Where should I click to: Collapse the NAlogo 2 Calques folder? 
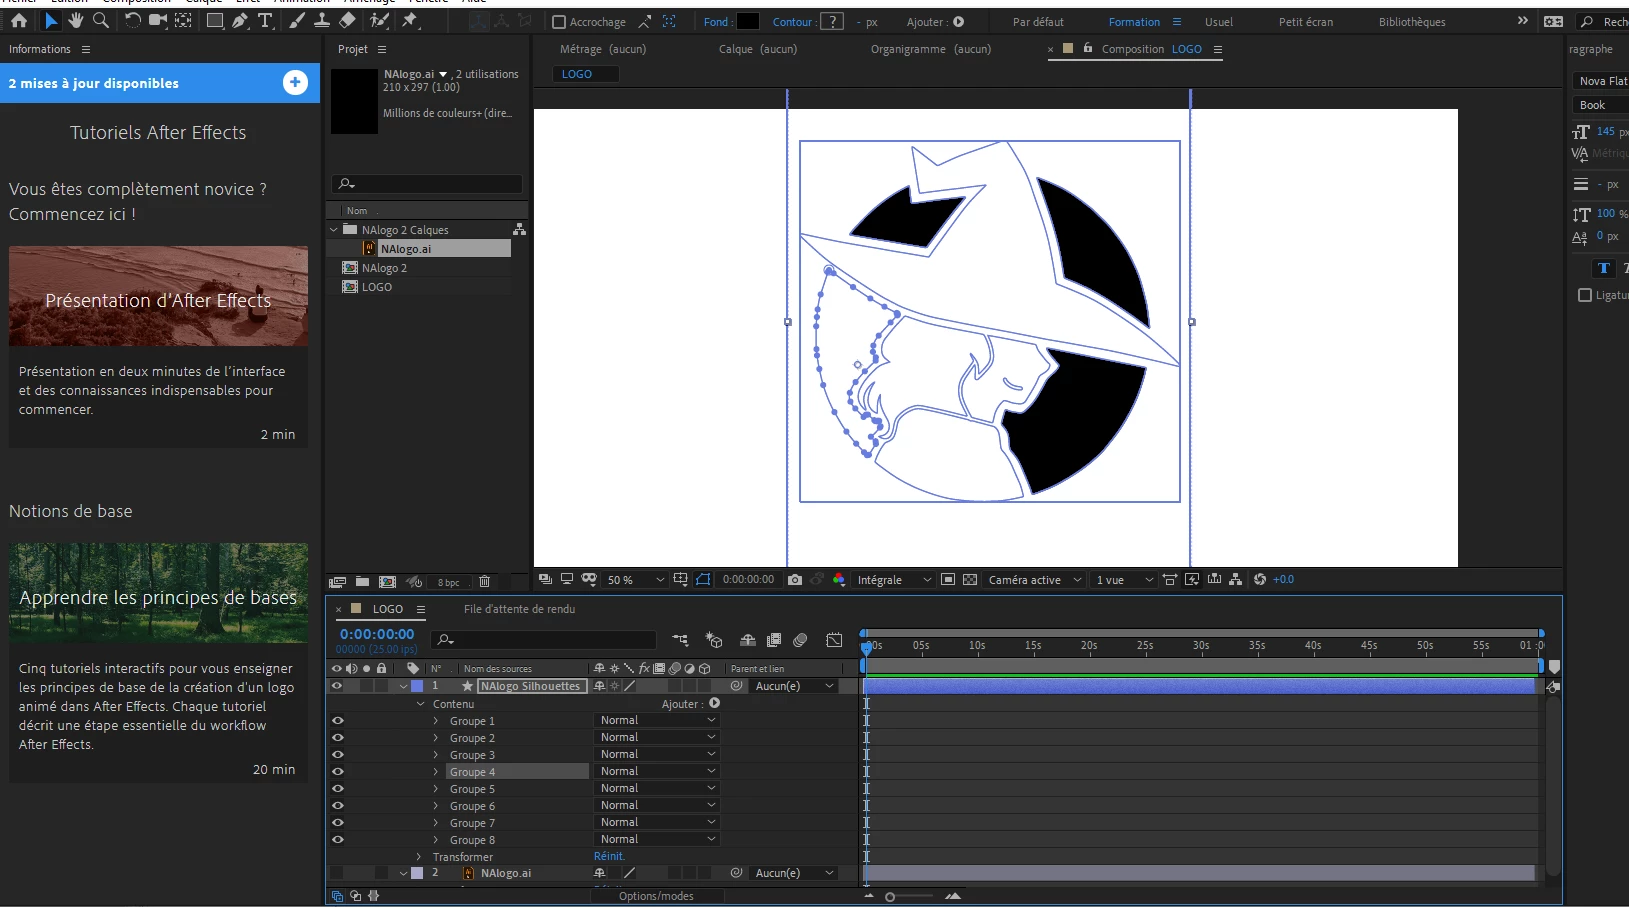[x=334, y=230]
